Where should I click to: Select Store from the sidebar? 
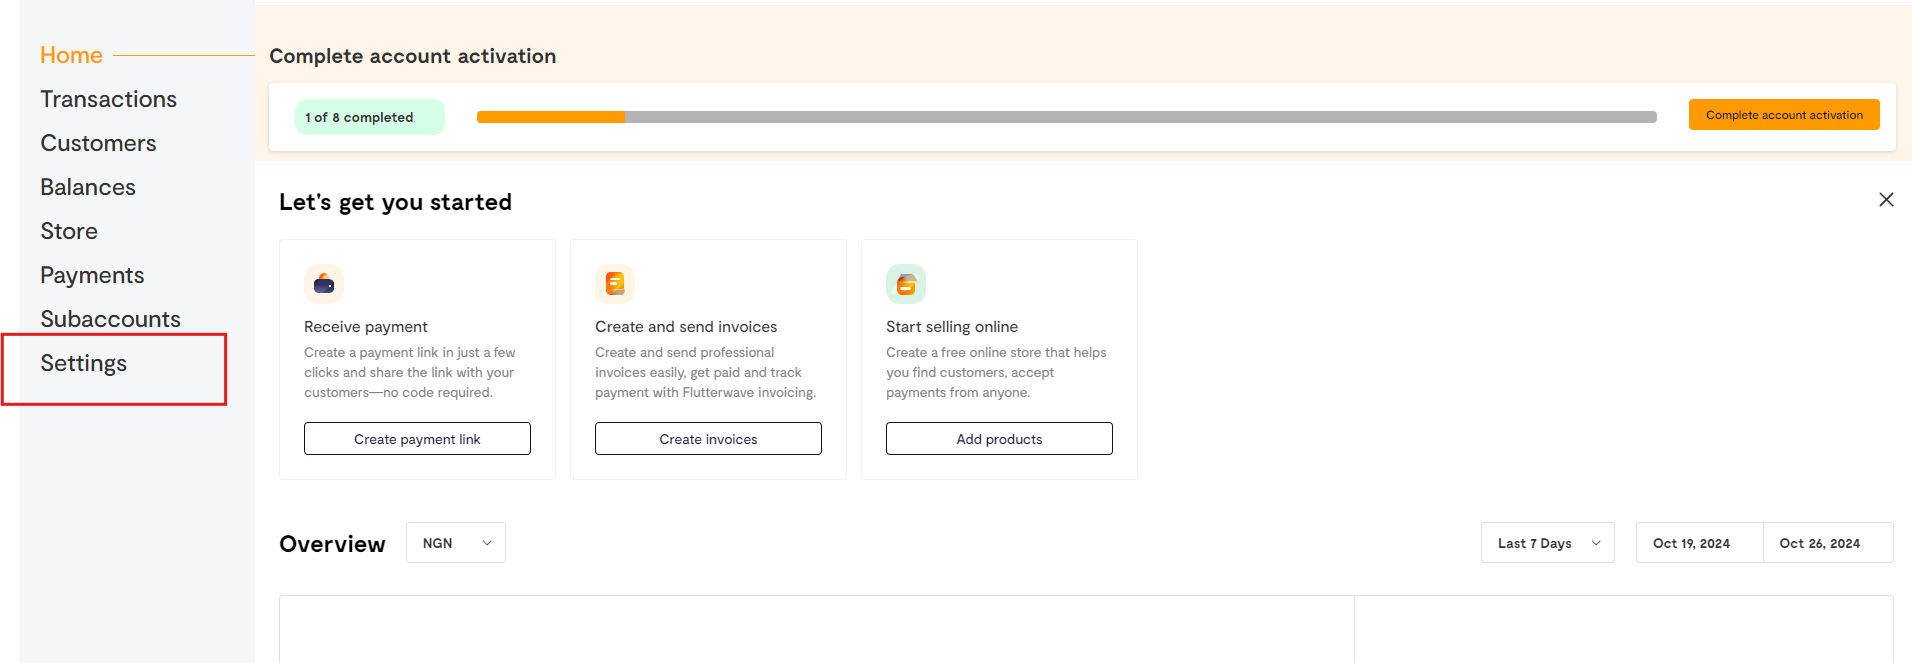(x=69, y=232)
